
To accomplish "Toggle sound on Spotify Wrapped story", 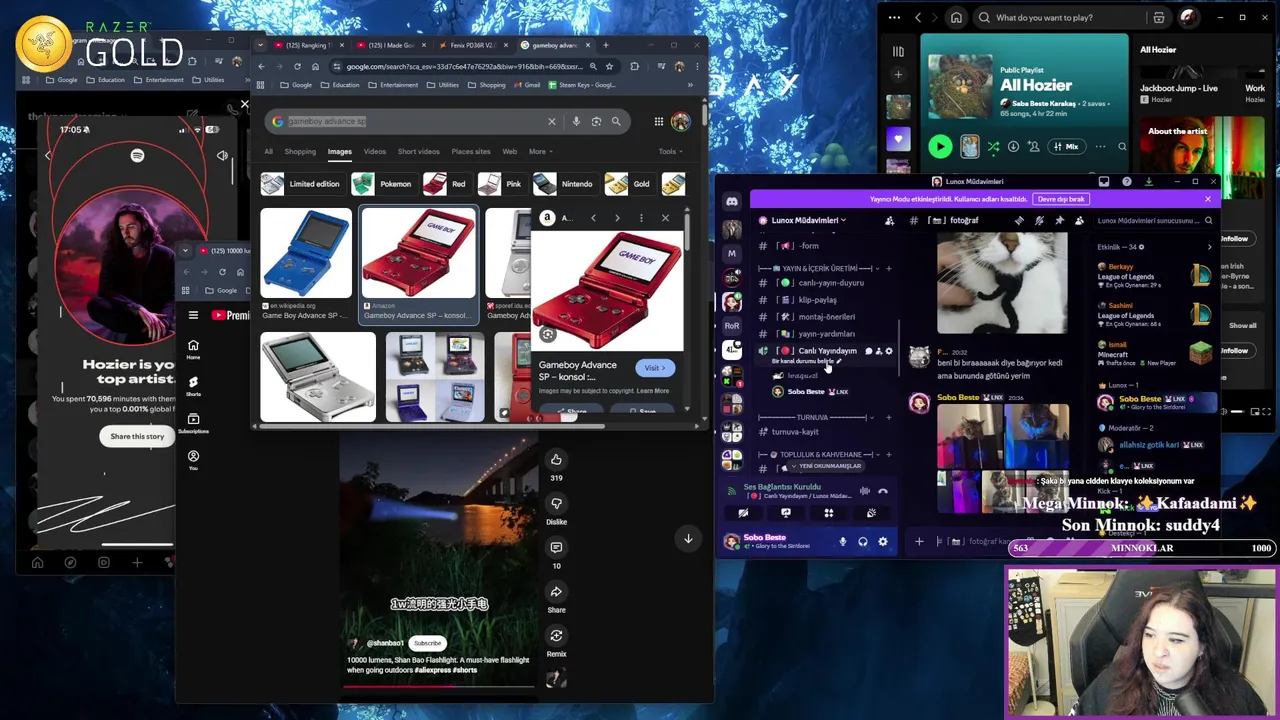I will pos(222,155).
